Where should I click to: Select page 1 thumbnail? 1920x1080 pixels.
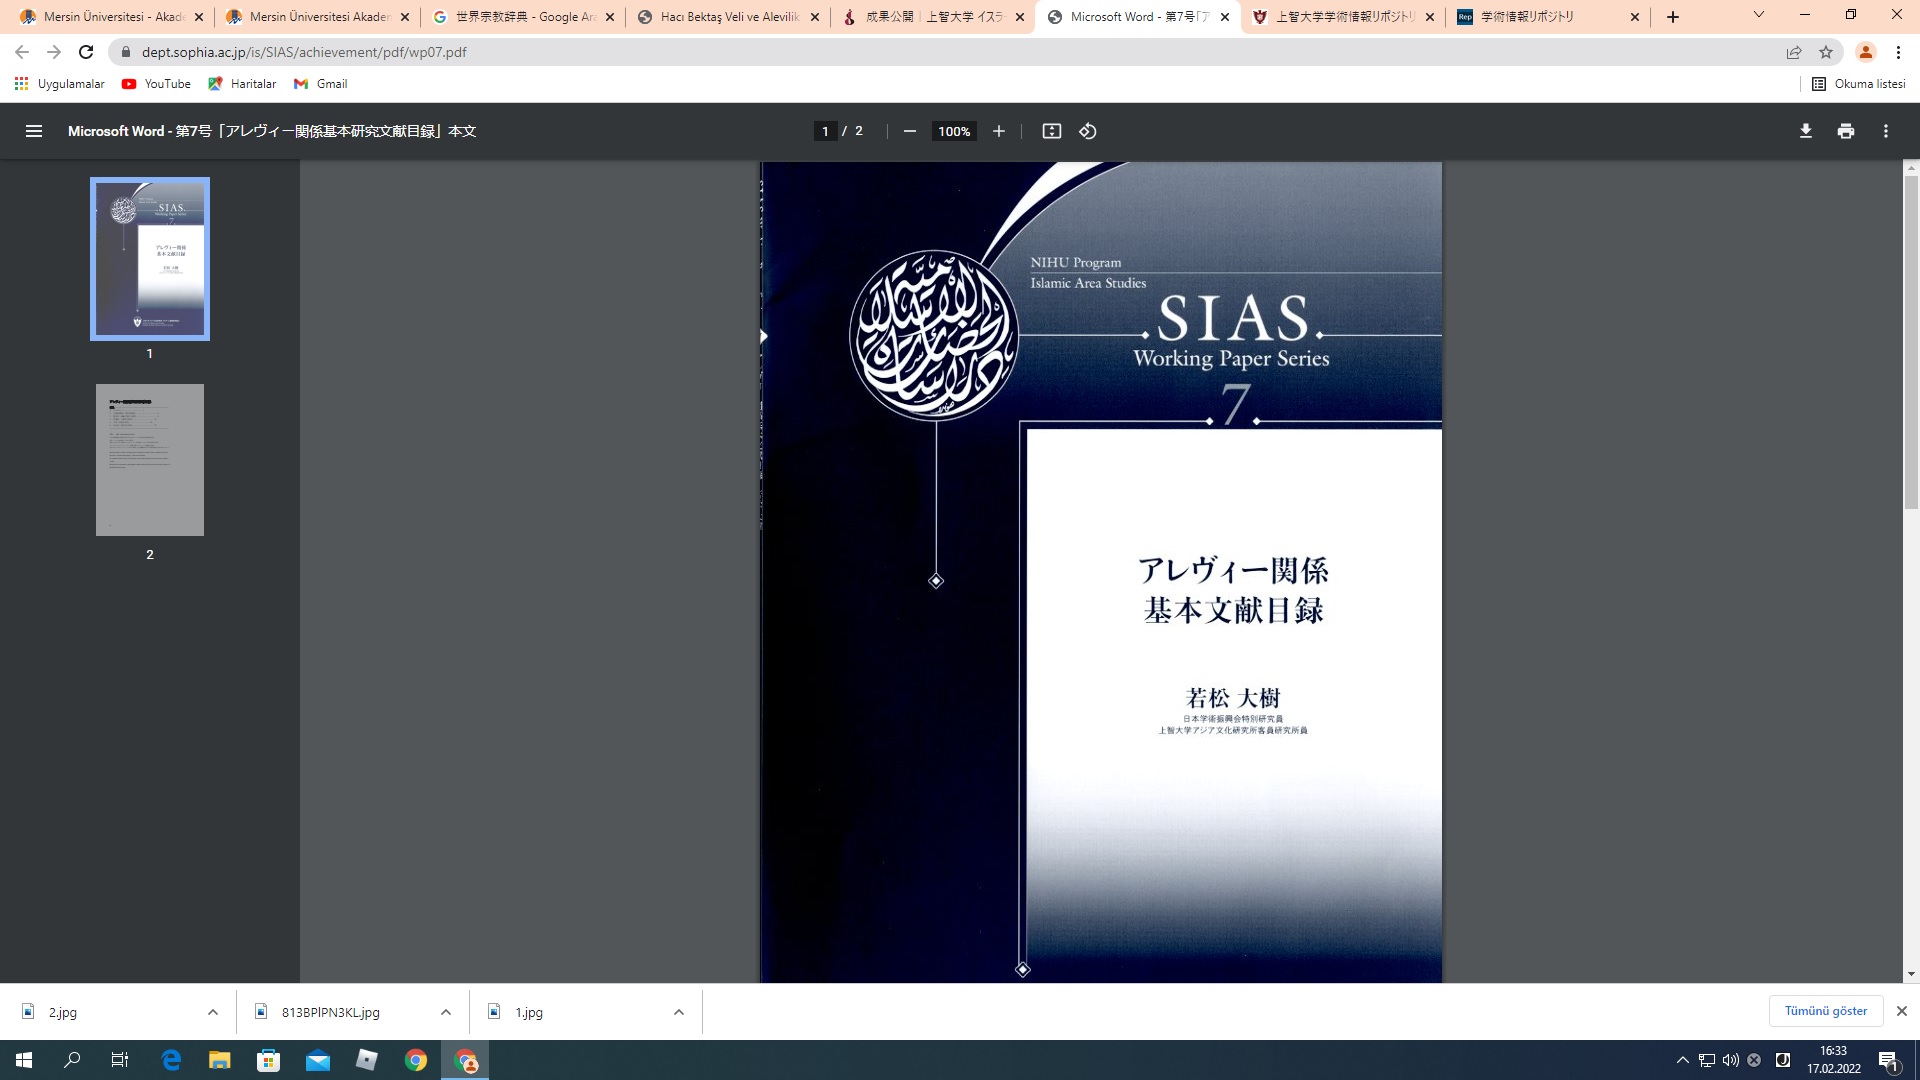pyautogui.click(x=150, y=259)
